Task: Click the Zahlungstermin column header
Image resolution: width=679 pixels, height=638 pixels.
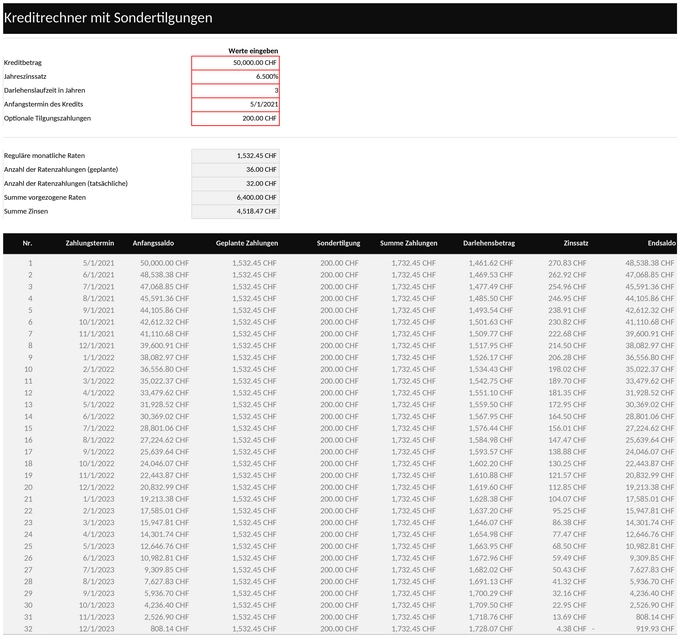Action: (90, 243)
